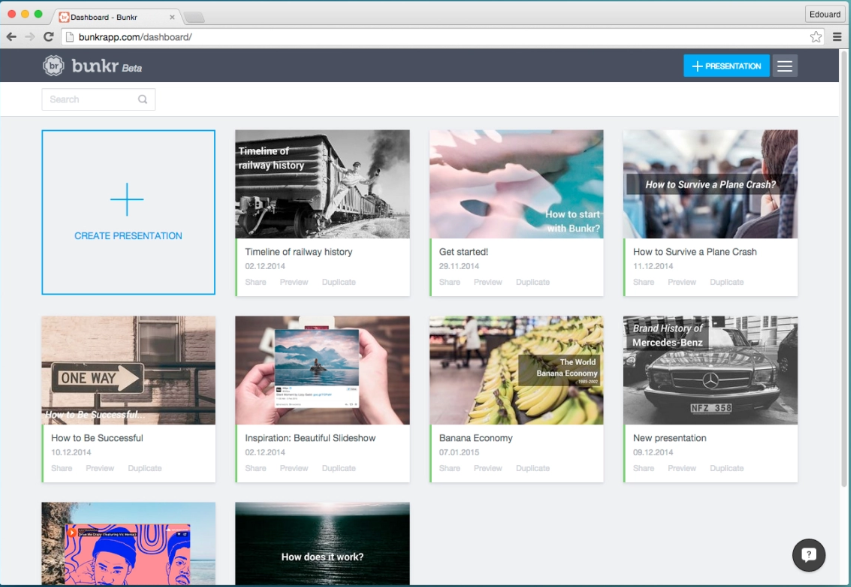Duplicate the How to Be Successful presentation

click(x=145, y=467)
